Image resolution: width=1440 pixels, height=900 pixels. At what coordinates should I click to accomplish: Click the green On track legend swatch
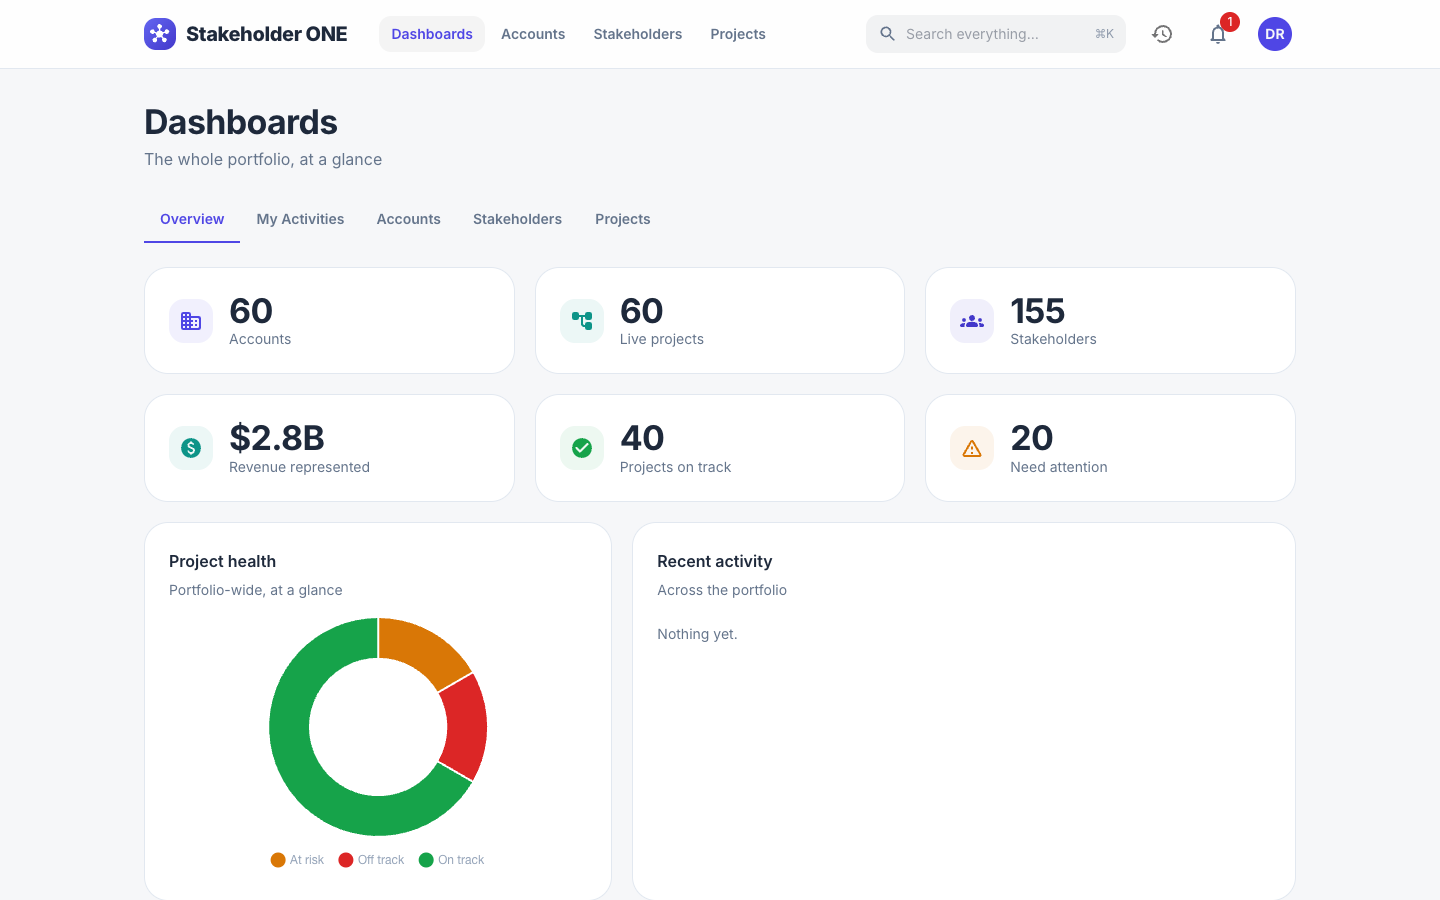click(x=426, y=860)
